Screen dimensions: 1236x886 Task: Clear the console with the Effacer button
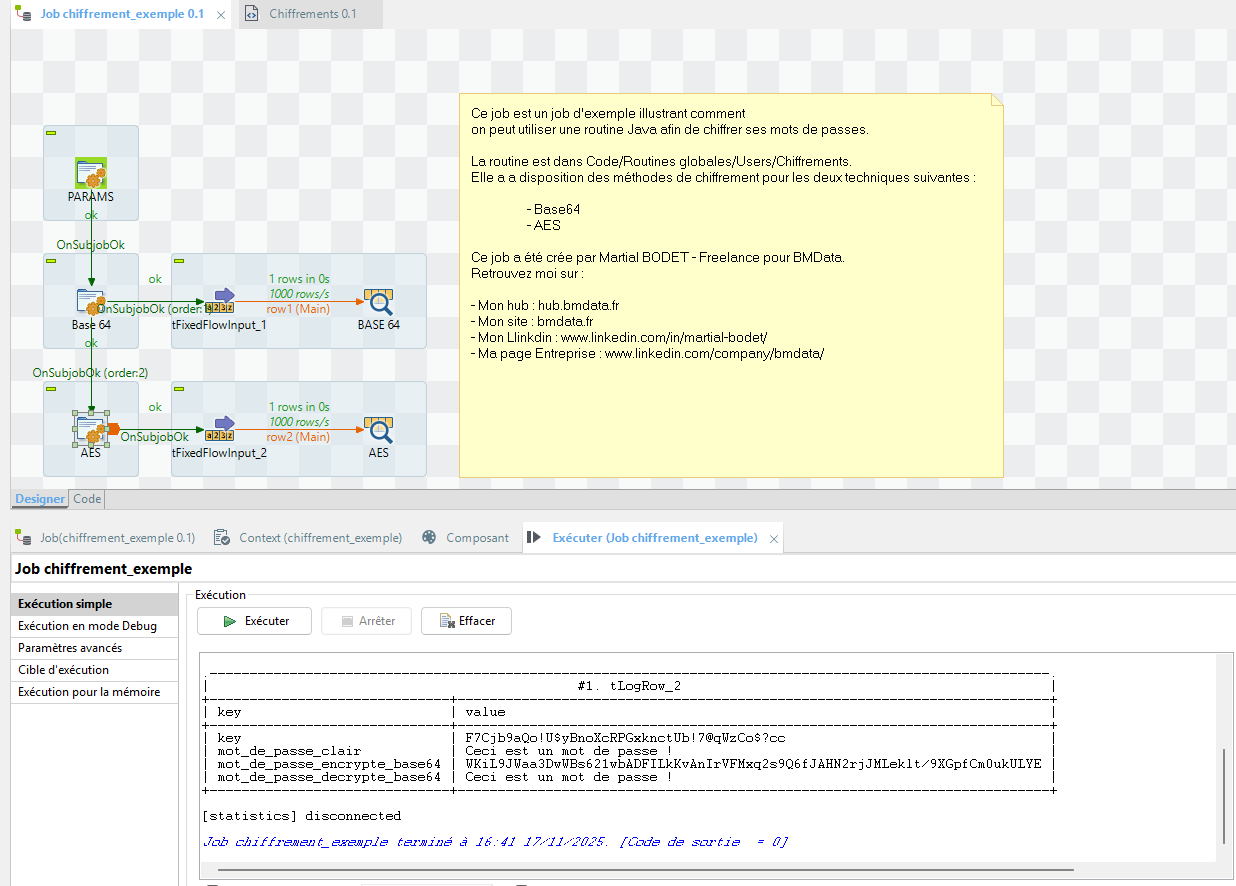point(466,620)
